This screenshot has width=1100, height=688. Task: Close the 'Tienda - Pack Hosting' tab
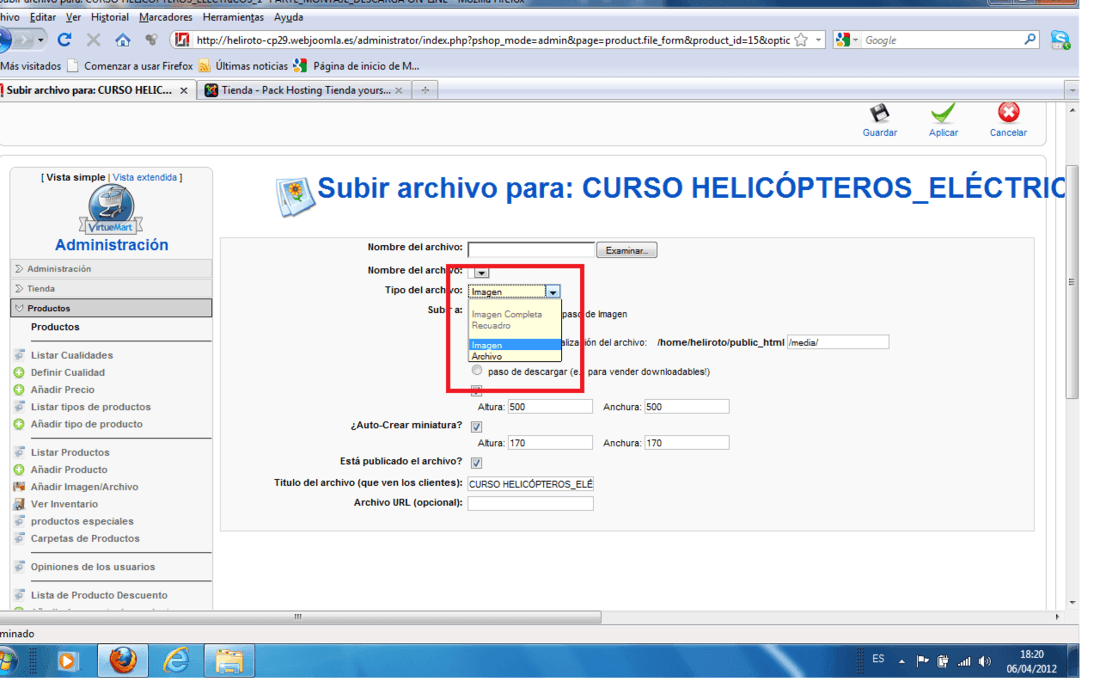(x=398, y=90)
